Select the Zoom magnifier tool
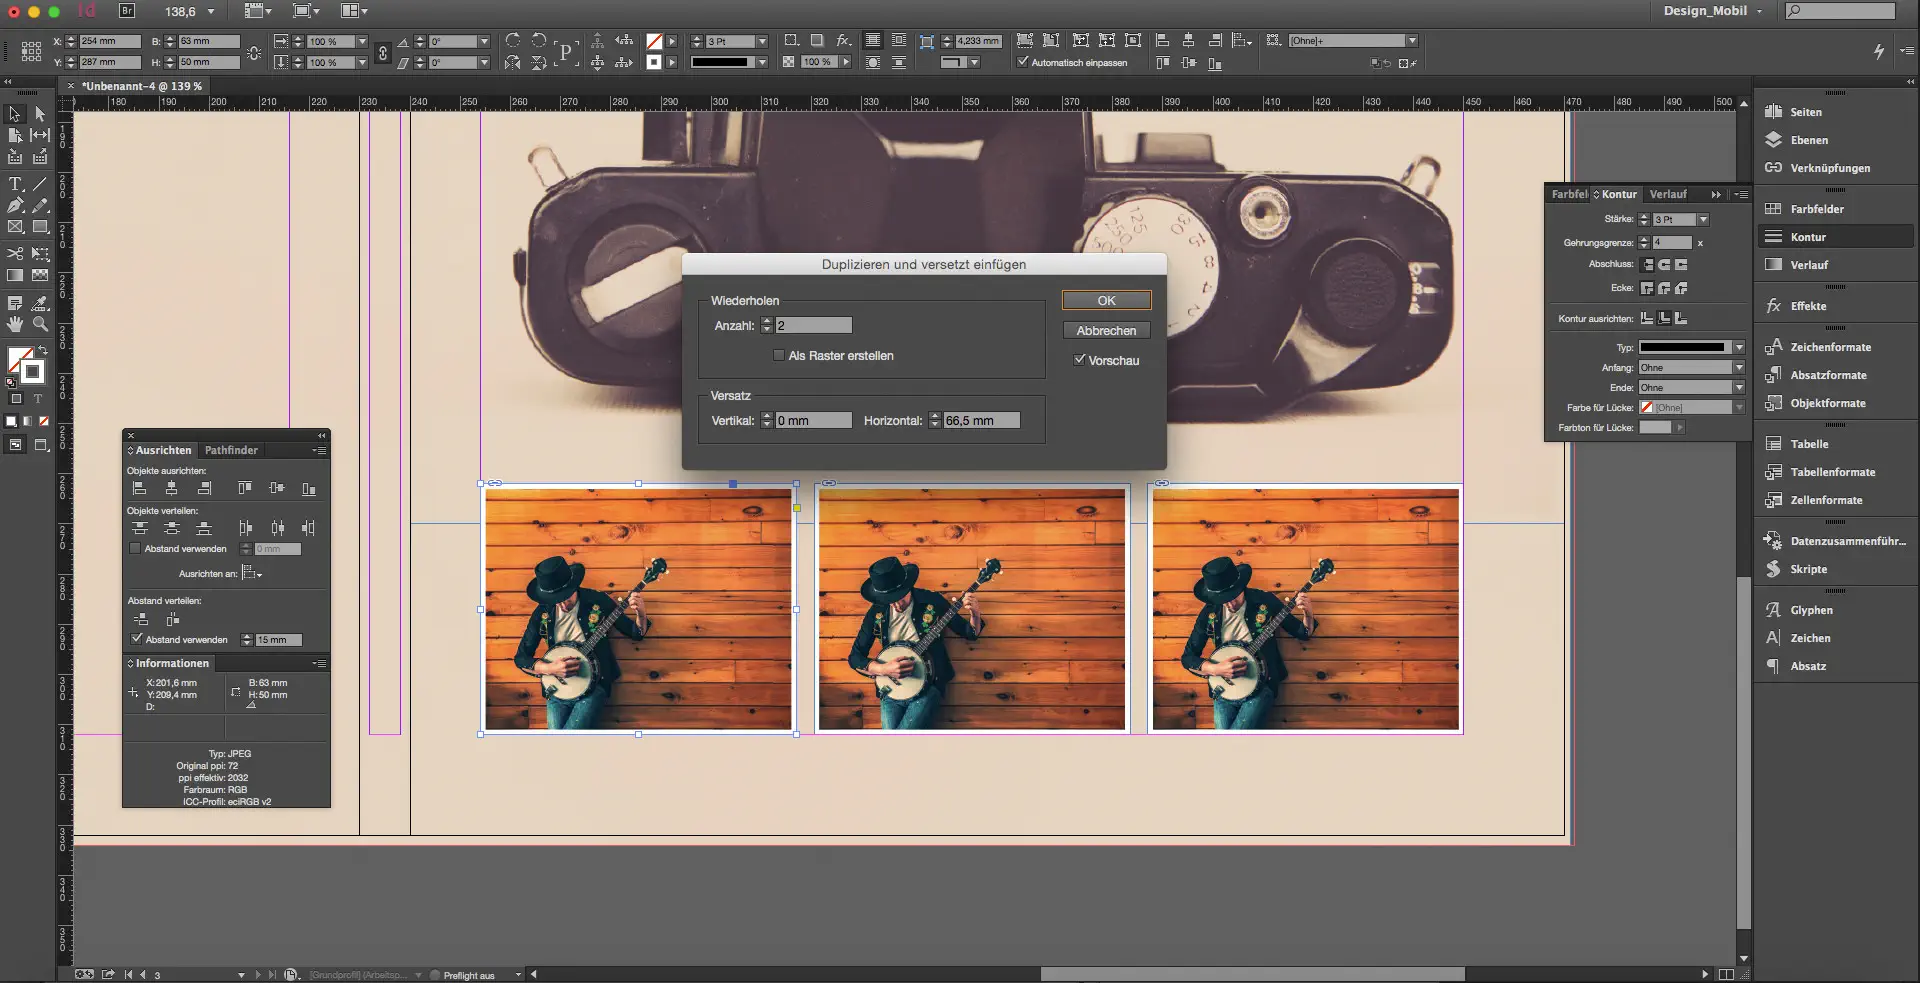Viewport: 1920px width, 983px height. [40, 324]
